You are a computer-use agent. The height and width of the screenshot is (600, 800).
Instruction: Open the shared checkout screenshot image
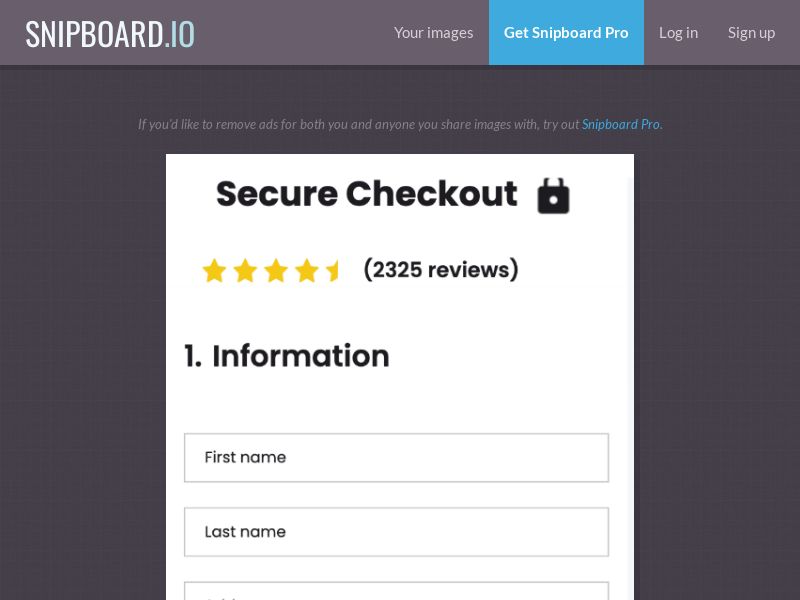[x=400, y=377]
